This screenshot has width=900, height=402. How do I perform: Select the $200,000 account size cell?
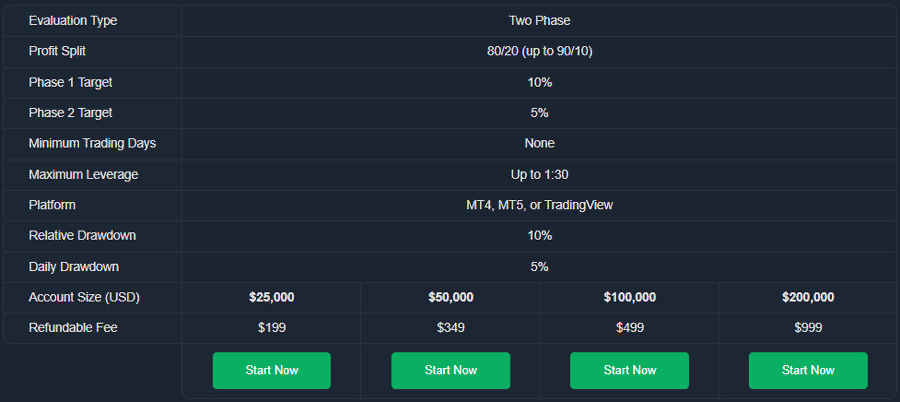click(x=808, y=297)
